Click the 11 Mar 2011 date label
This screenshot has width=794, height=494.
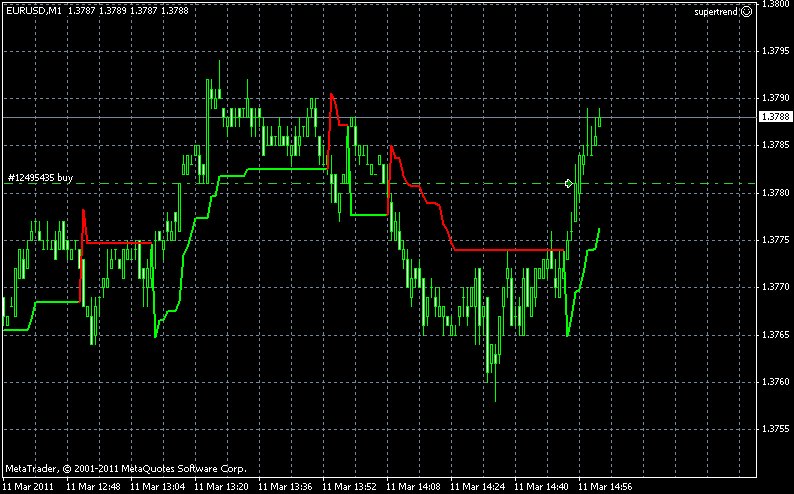[28, 487]
